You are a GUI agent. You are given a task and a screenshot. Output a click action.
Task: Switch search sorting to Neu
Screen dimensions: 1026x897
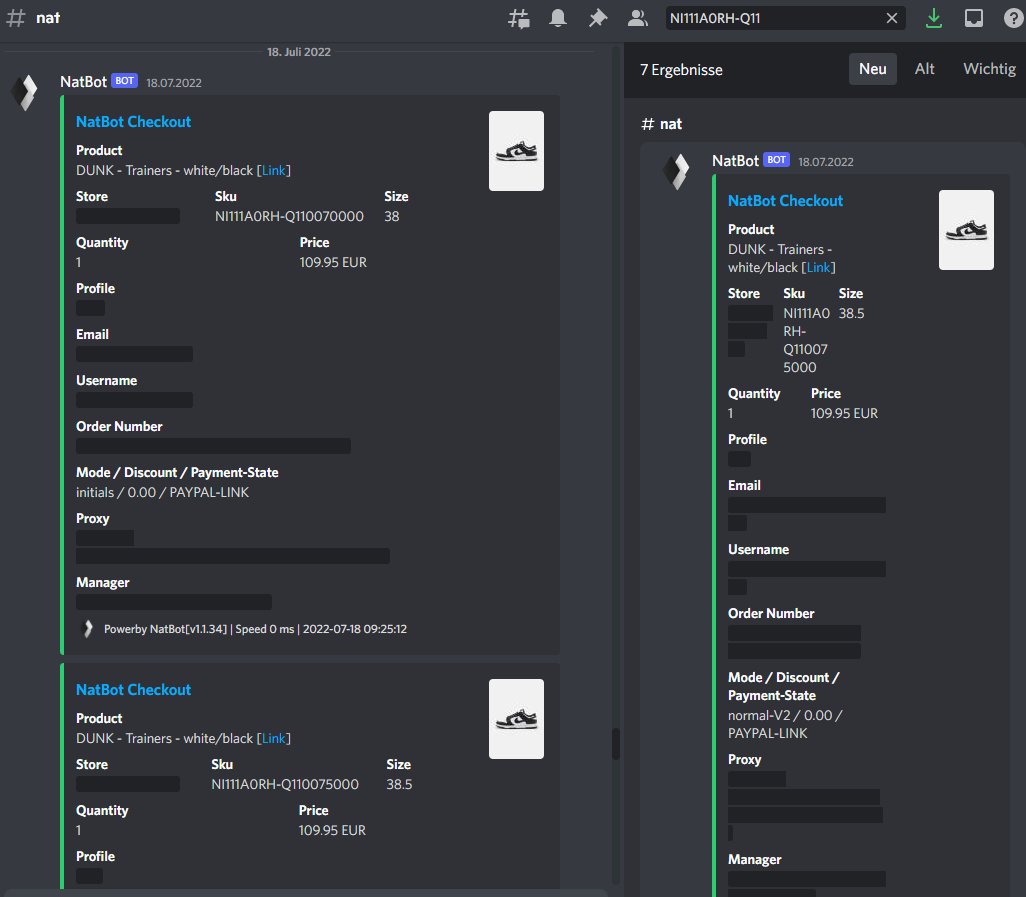point(872,68)
